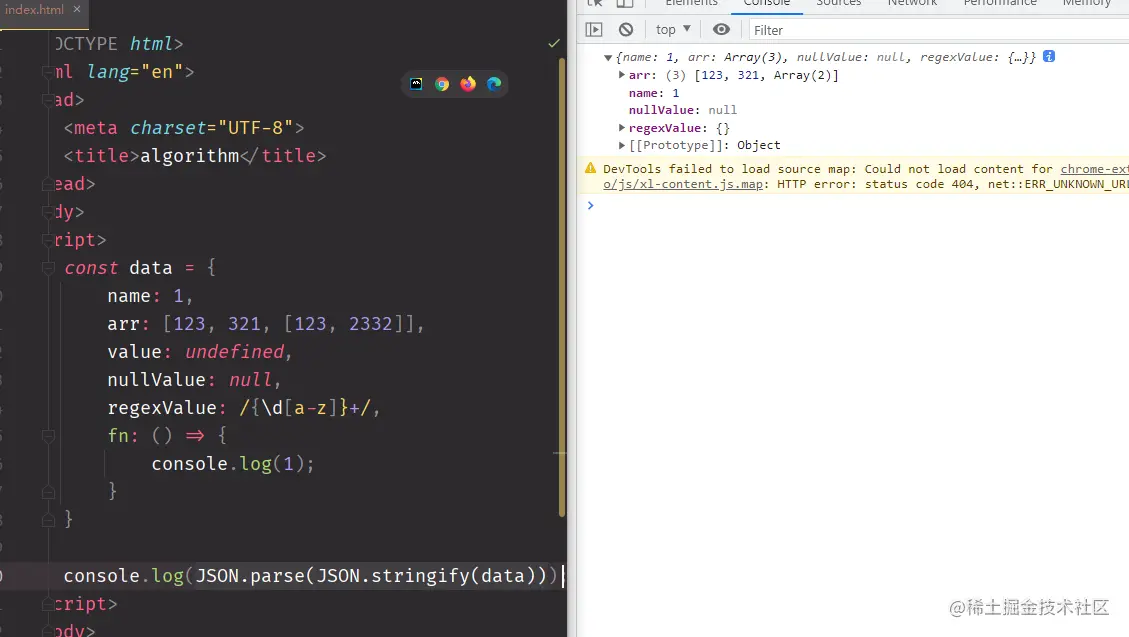Viewport: 1129px width, 637px height.
Task: Switch to the Network DevTools tab
Action: point(912,4)
